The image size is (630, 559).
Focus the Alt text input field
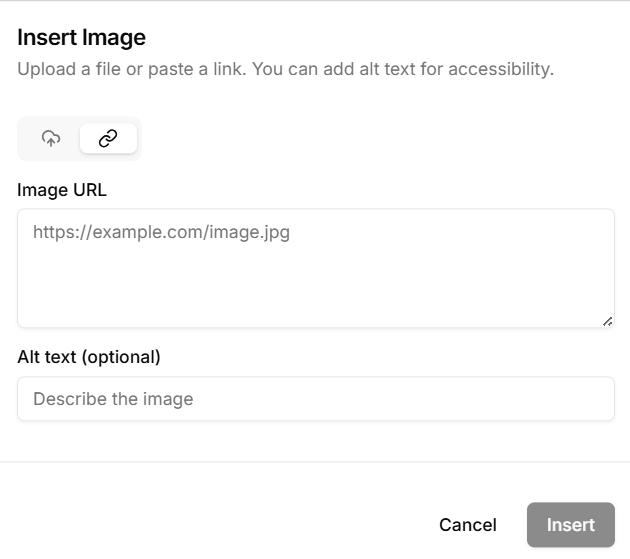(x=315, y=399)
